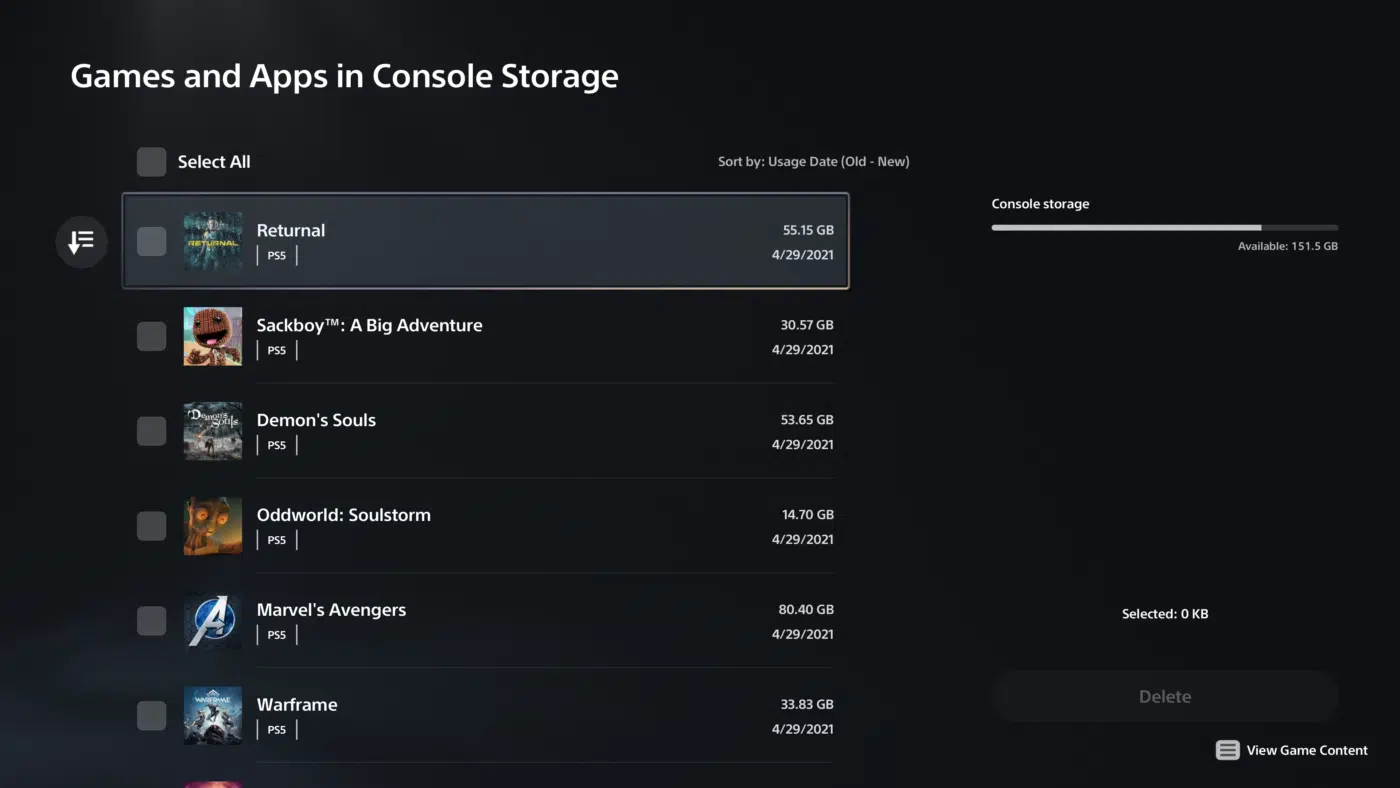This screenshot has height=788, width=1400.
Task: Check the Returnal selection checkbox
Action: 151,241
